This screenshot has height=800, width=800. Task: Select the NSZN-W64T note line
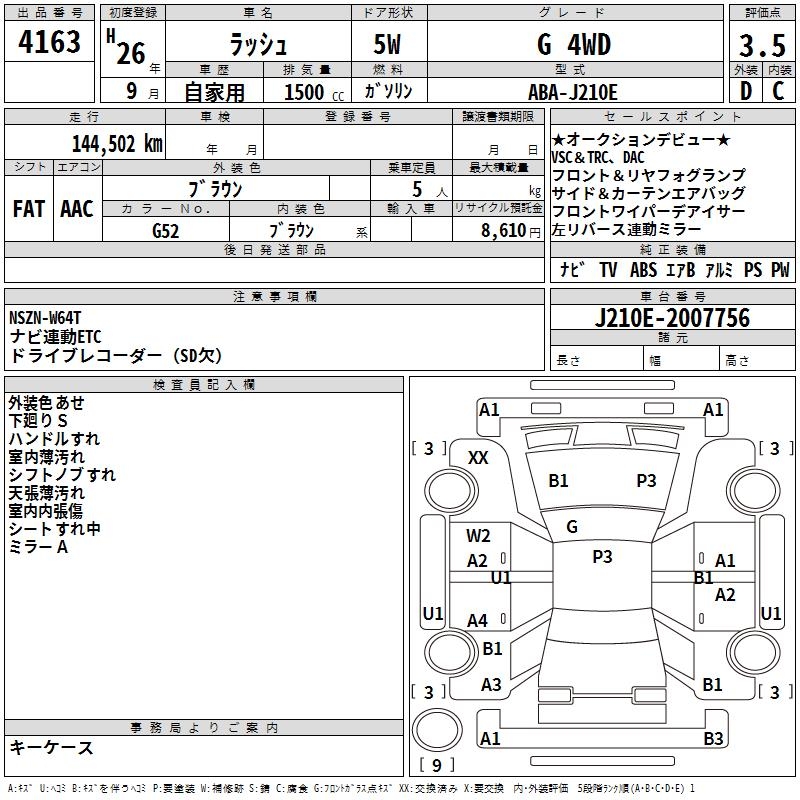pyautogui.click(x=45, y=318)
